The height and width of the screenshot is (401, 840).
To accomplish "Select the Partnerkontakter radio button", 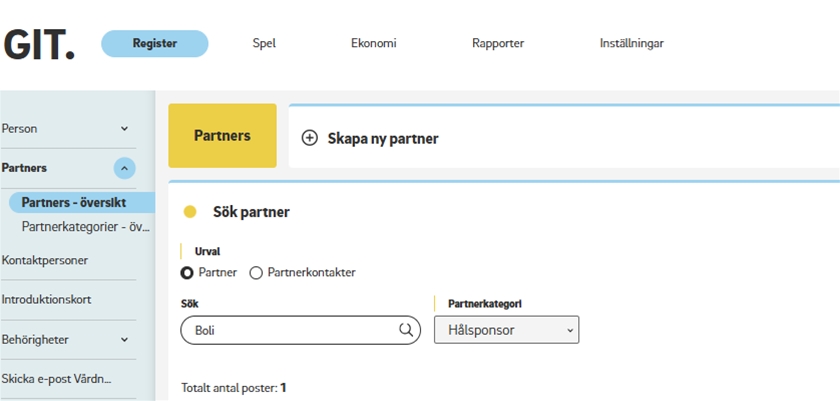I will [256, 272].
